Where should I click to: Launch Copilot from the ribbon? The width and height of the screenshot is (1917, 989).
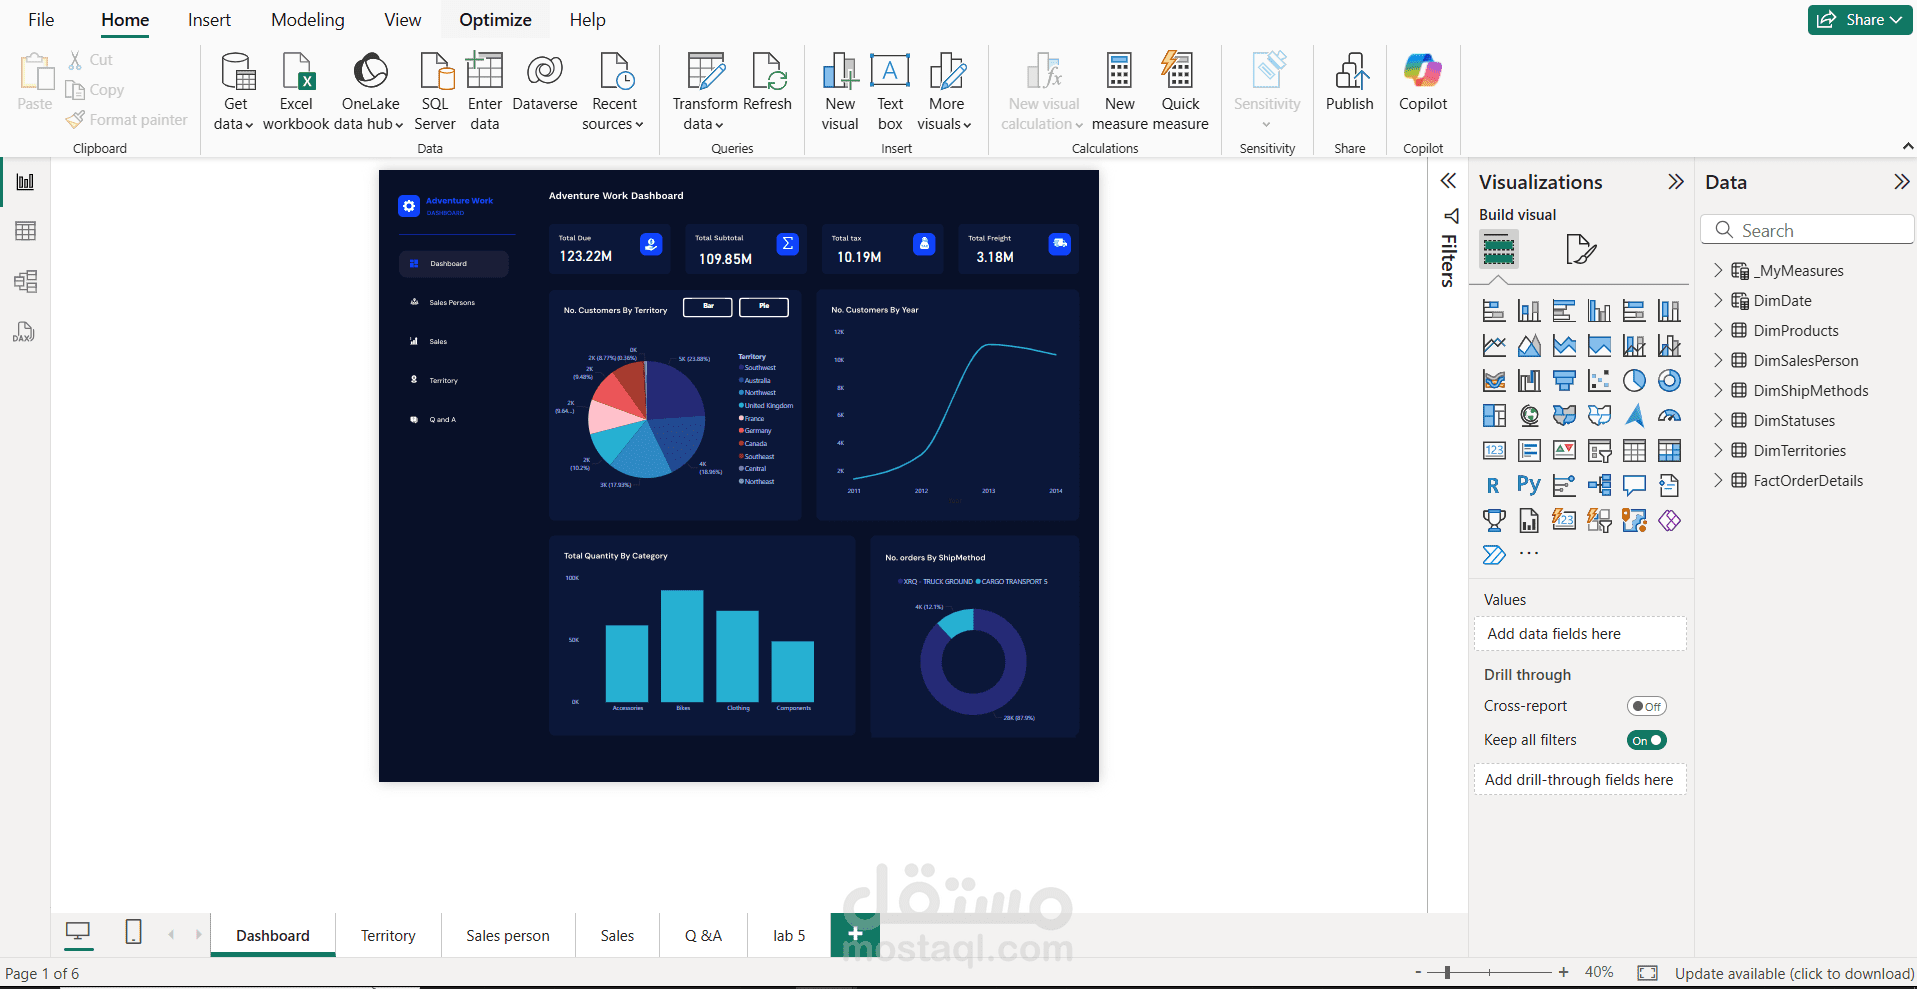coord(1423,82)
